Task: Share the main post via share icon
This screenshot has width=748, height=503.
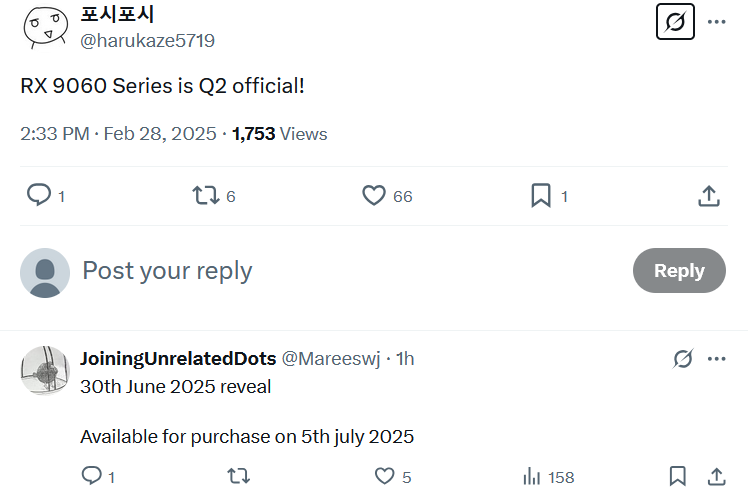Action: (708, 195)
